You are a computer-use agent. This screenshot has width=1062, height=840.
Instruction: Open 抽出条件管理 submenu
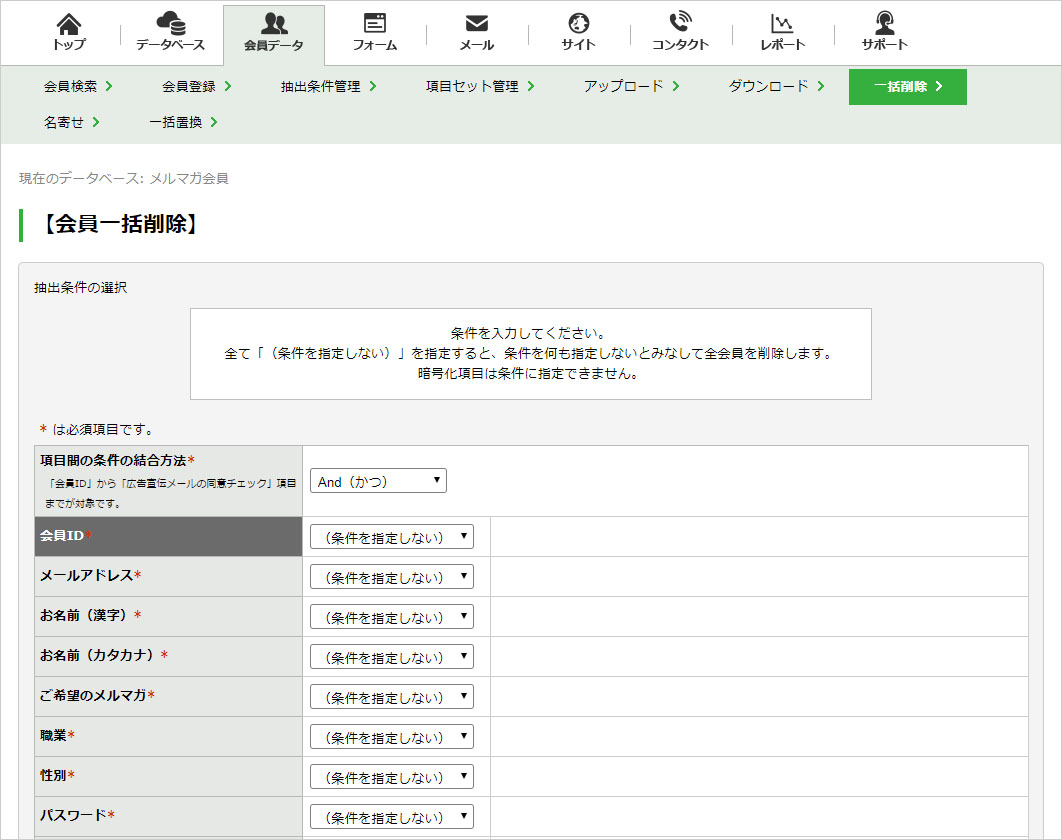tap(328, 87)
